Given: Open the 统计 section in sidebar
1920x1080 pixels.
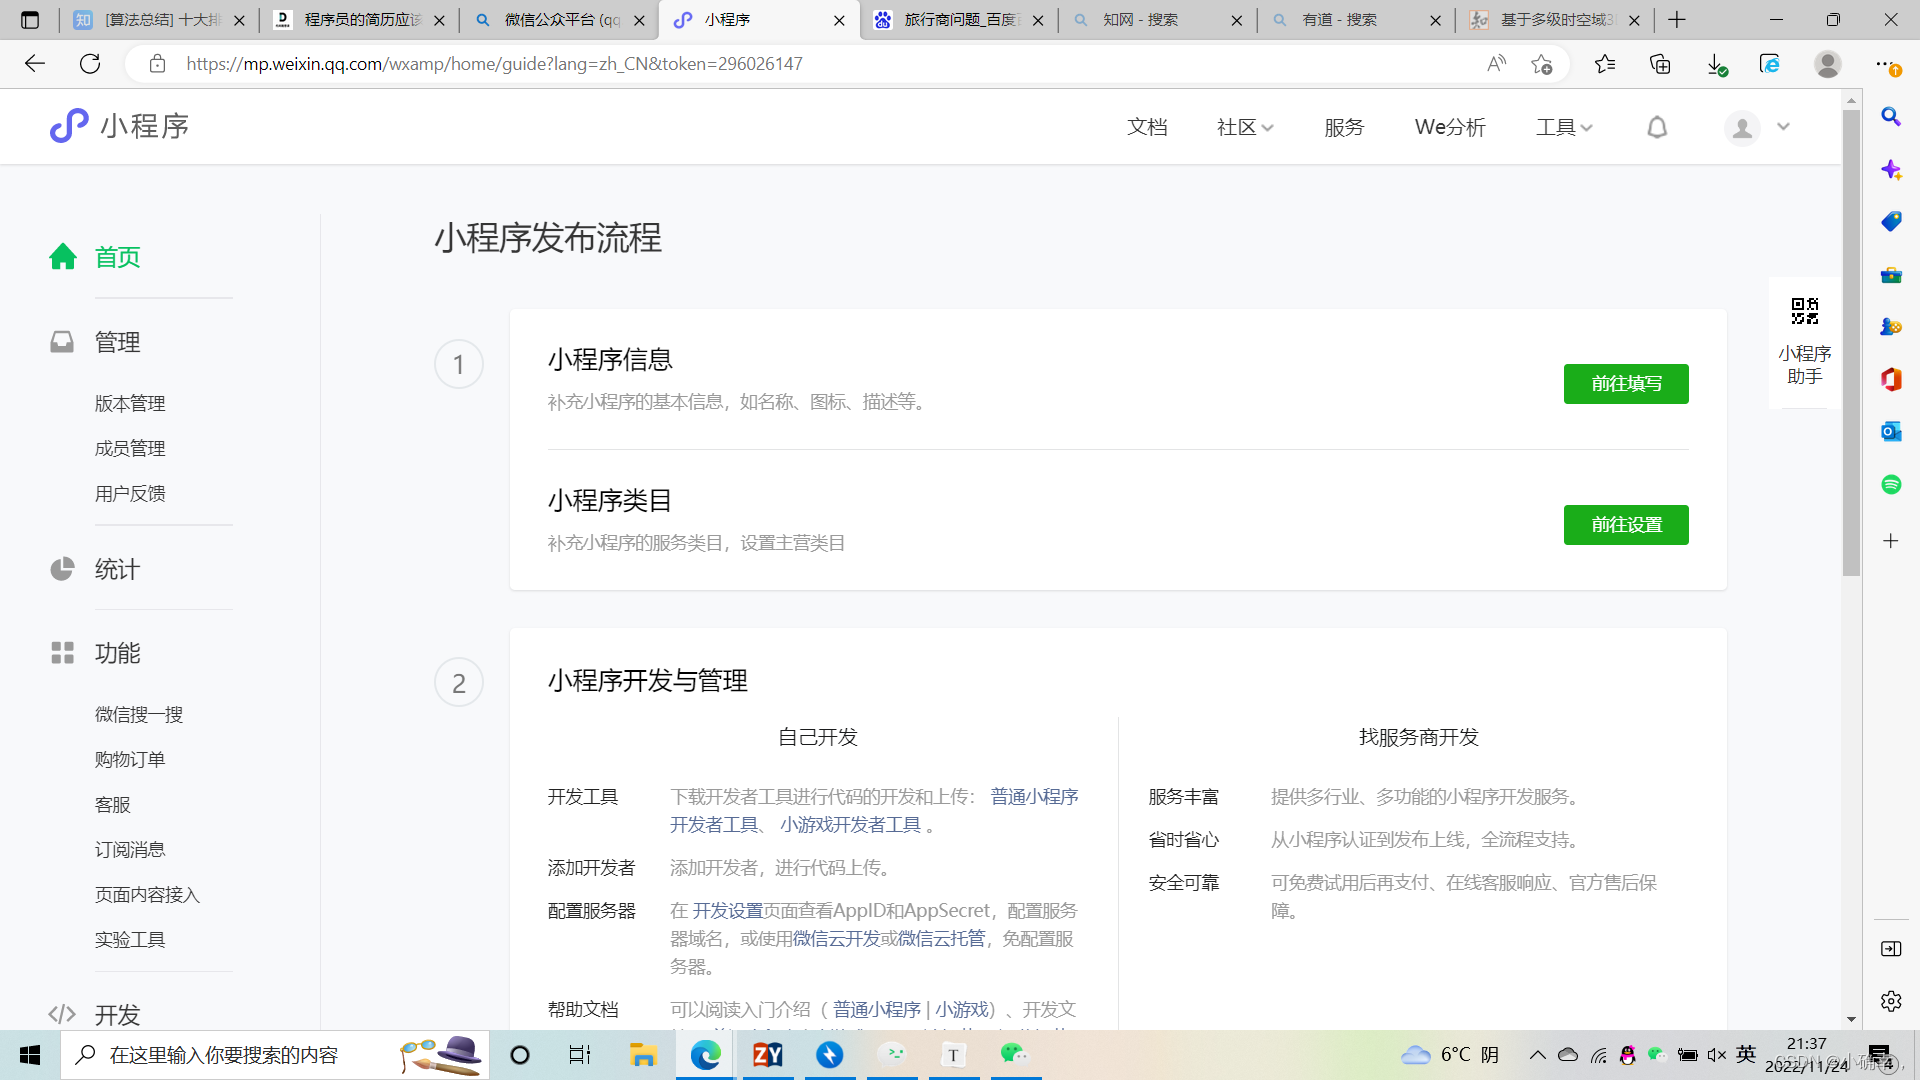Looking at the screenshot, I should (x=117, y=569).
